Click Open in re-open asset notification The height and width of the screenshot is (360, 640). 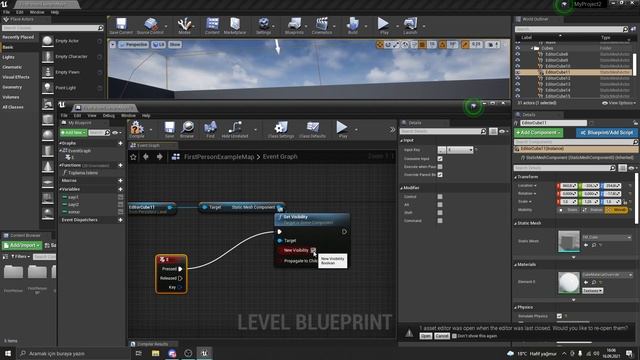coord(425,336)
